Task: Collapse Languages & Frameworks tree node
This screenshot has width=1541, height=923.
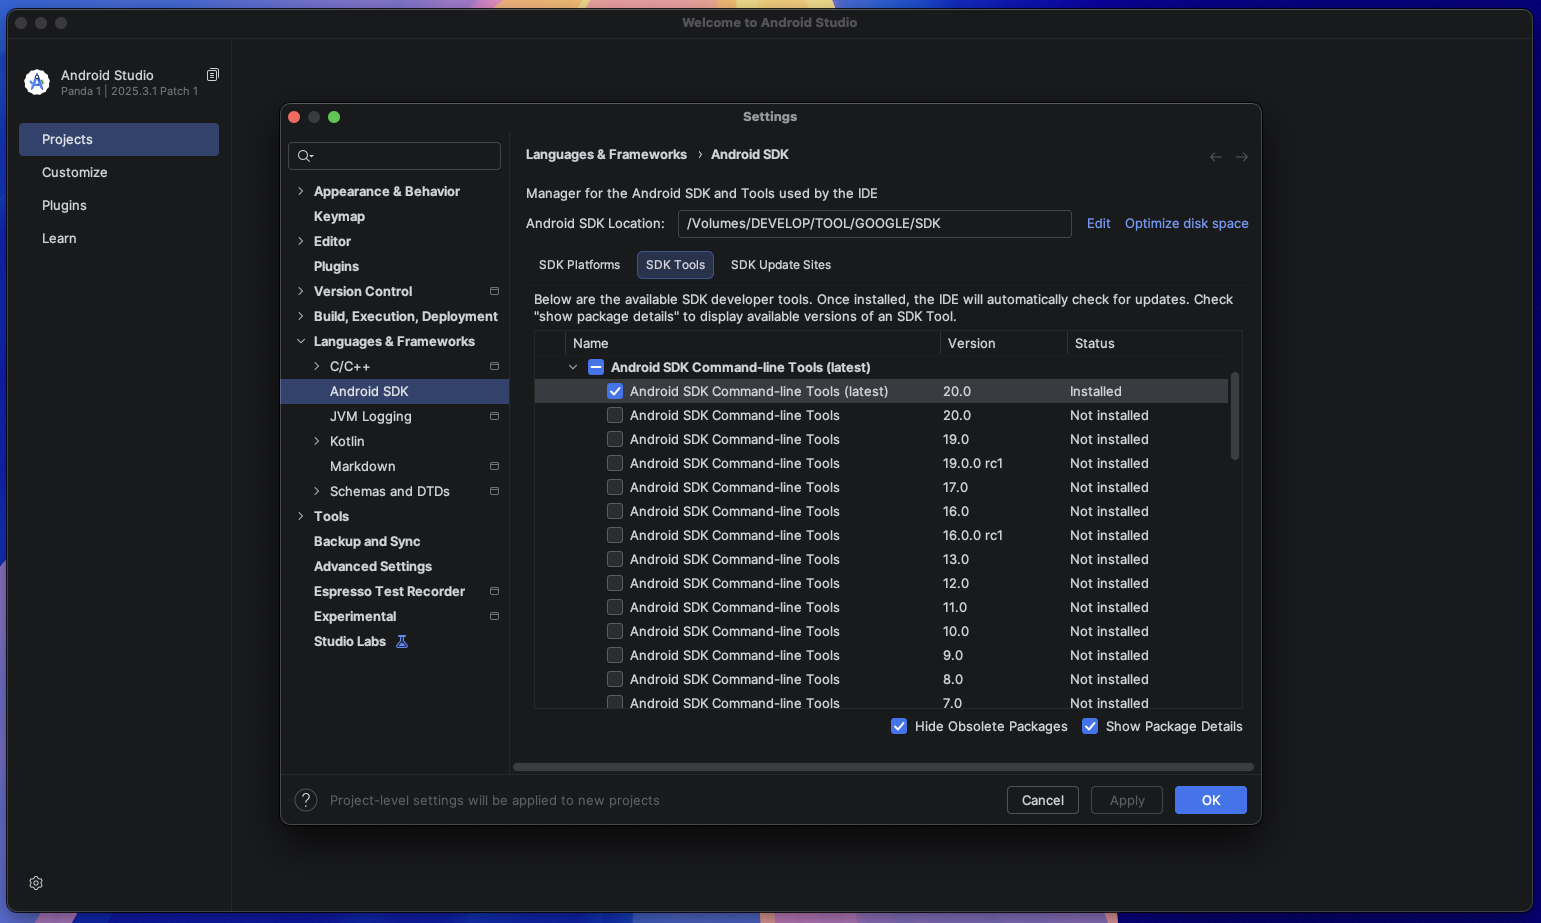Action: (x=300, y=341)
